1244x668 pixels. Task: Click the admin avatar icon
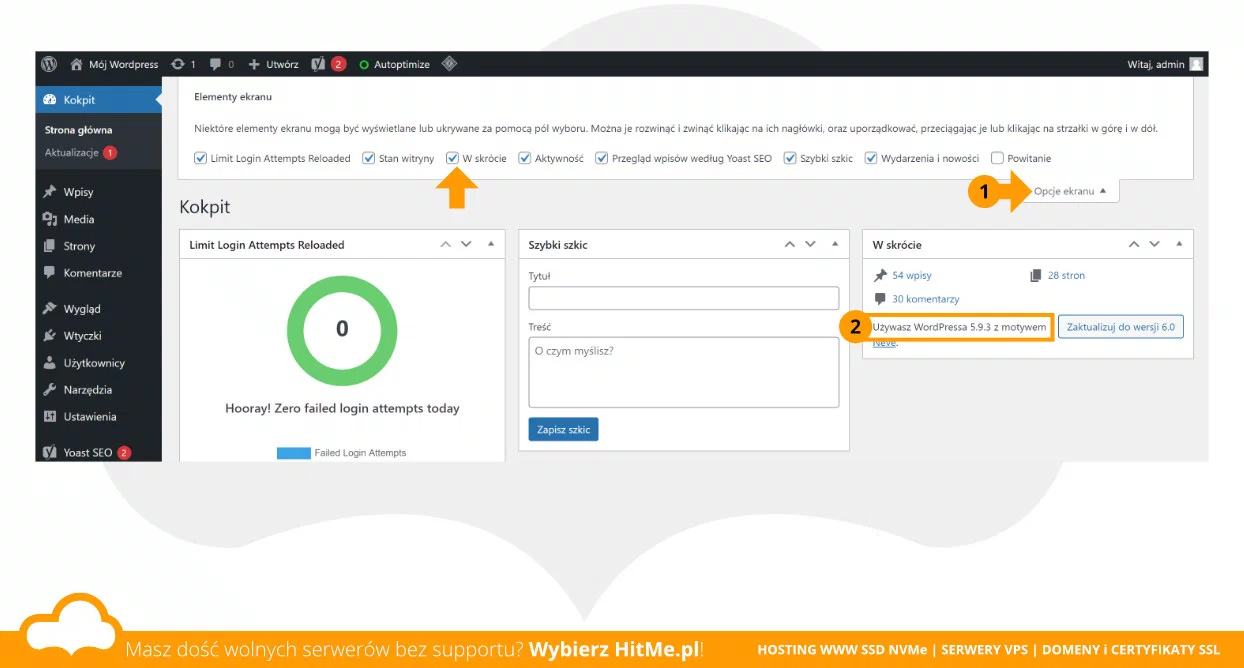[x=1196, y=64]
